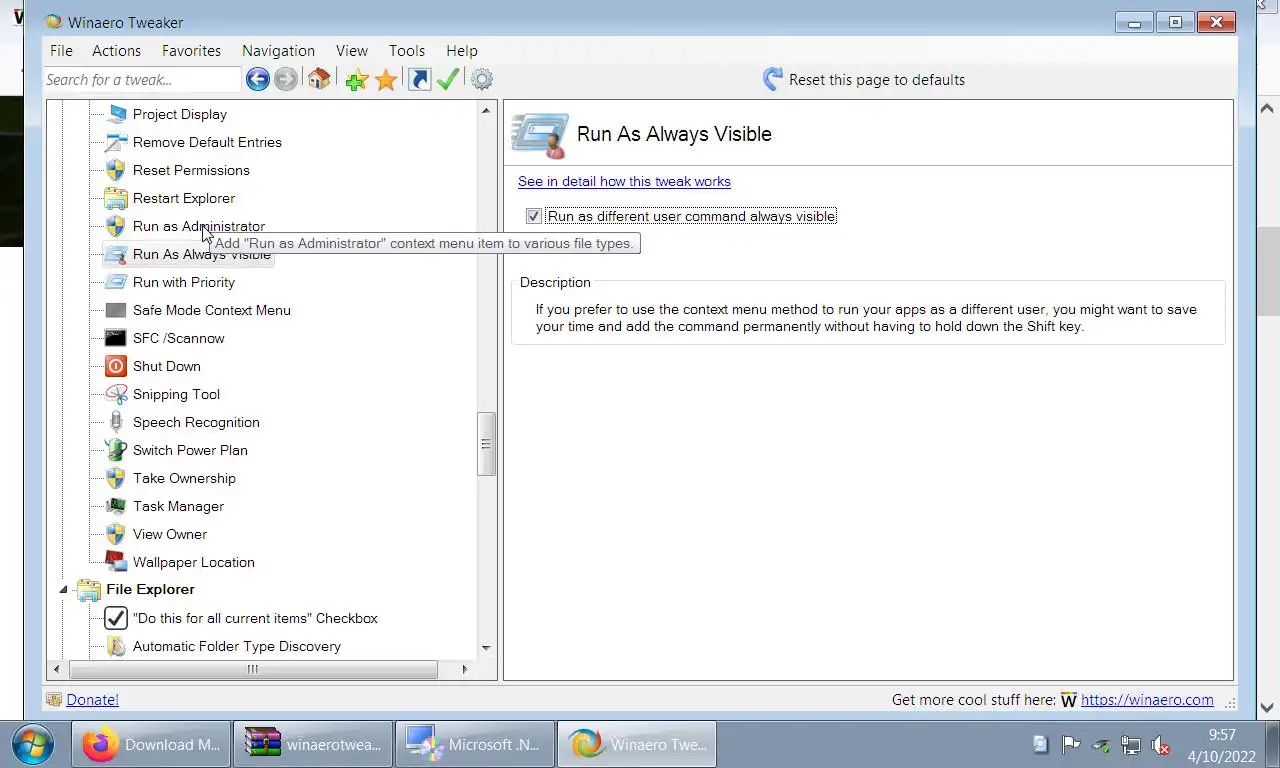Collapse the File Explorer tree category
This screenshot has width=1280, height=768.
[63, 590]
